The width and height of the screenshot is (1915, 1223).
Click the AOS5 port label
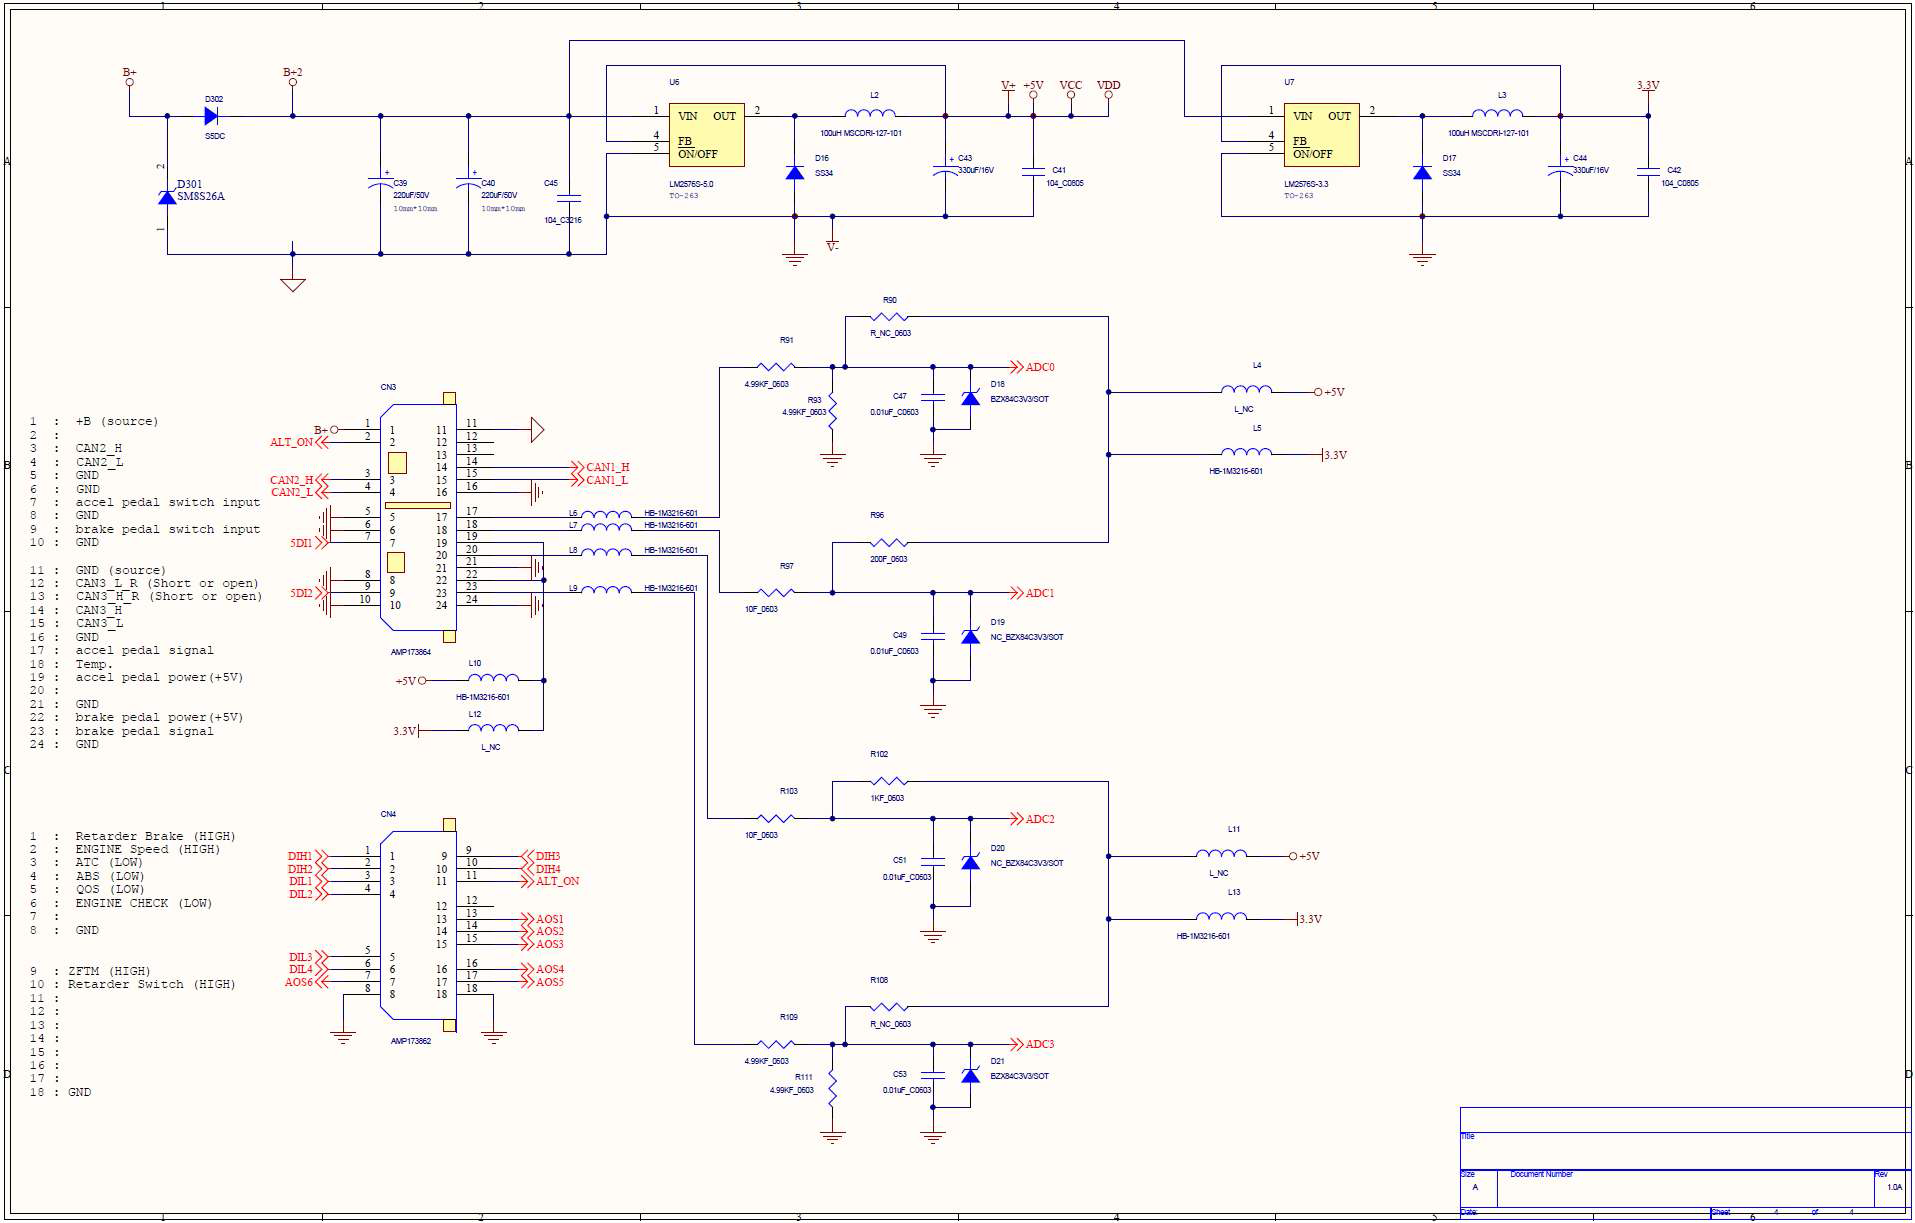click(x=543, y=982)
